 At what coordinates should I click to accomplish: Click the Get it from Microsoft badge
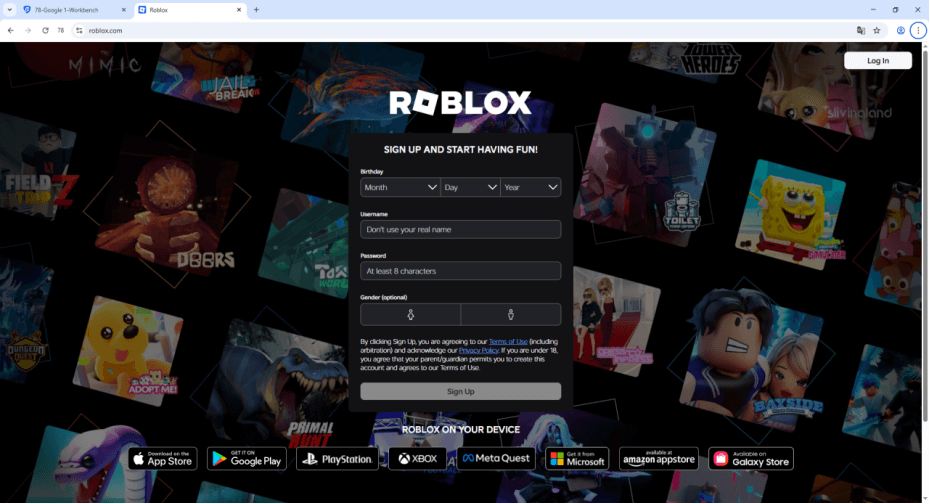coord(577,458)
